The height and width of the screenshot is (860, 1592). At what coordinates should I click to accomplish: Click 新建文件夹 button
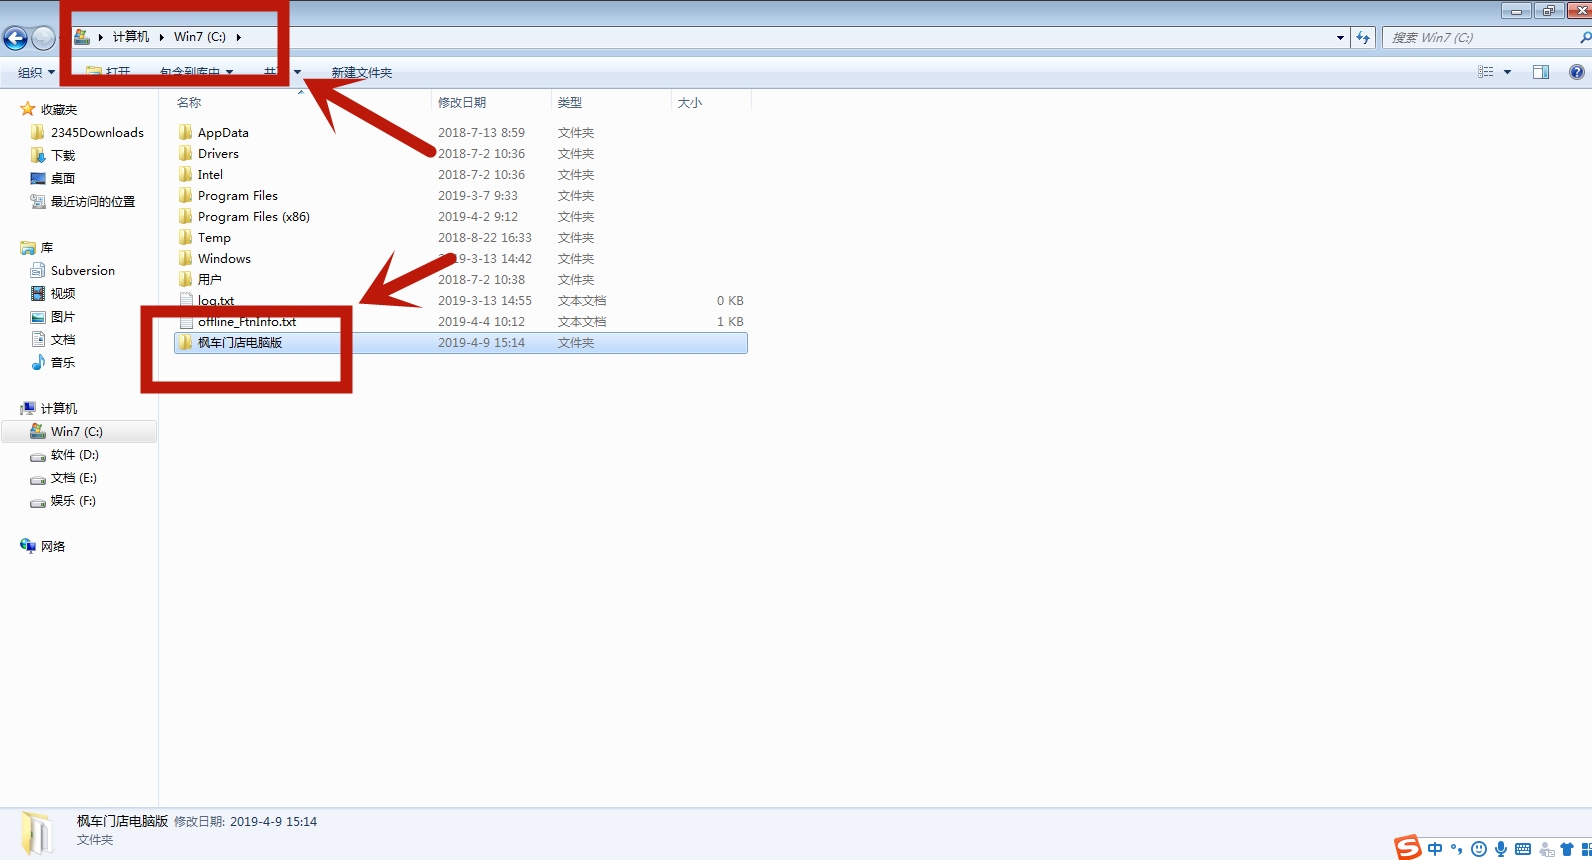(x=361, y=72)
